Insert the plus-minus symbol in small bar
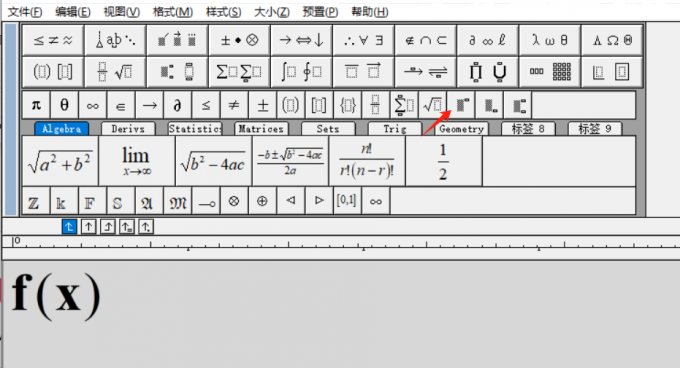680x368 pixels. coord(262,105)
